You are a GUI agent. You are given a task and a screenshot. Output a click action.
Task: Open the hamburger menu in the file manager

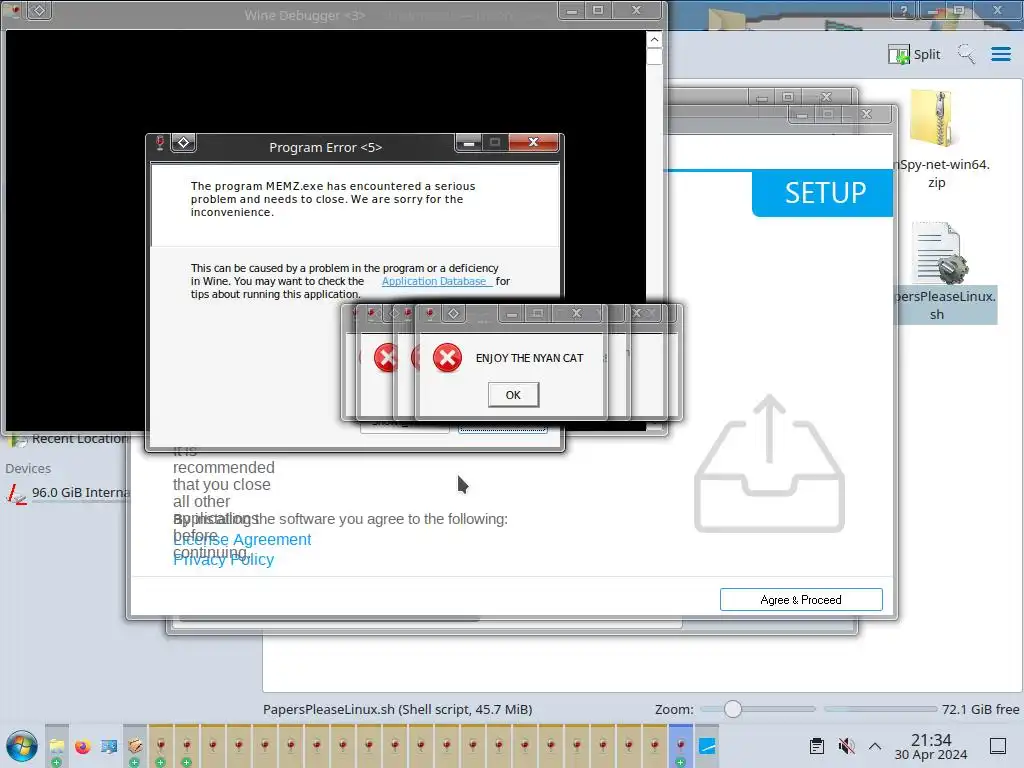pyautogui.click(x=1000, y=54)
